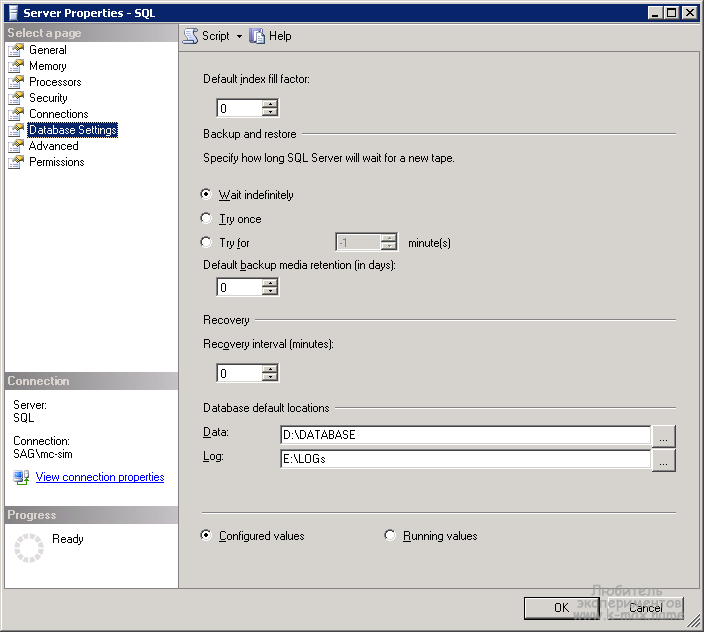This screenshot has width=704, height=632.
Task: Select the Try once option
Action: coord(206,219)
